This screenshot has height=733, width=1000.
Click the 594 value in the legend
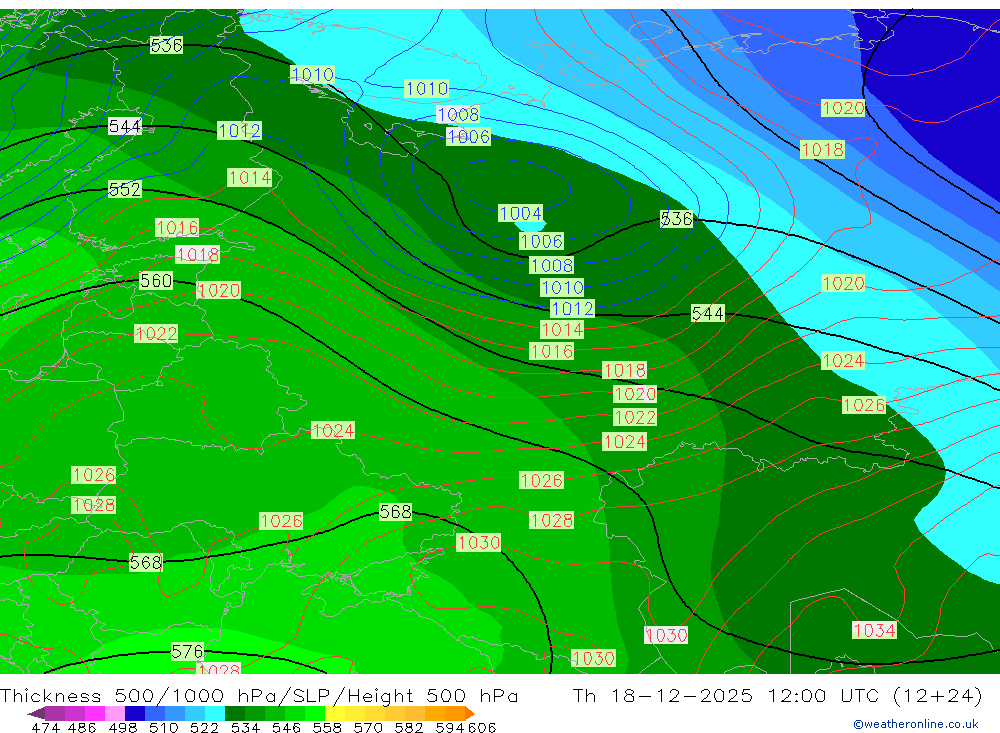[x=450, y=727]
